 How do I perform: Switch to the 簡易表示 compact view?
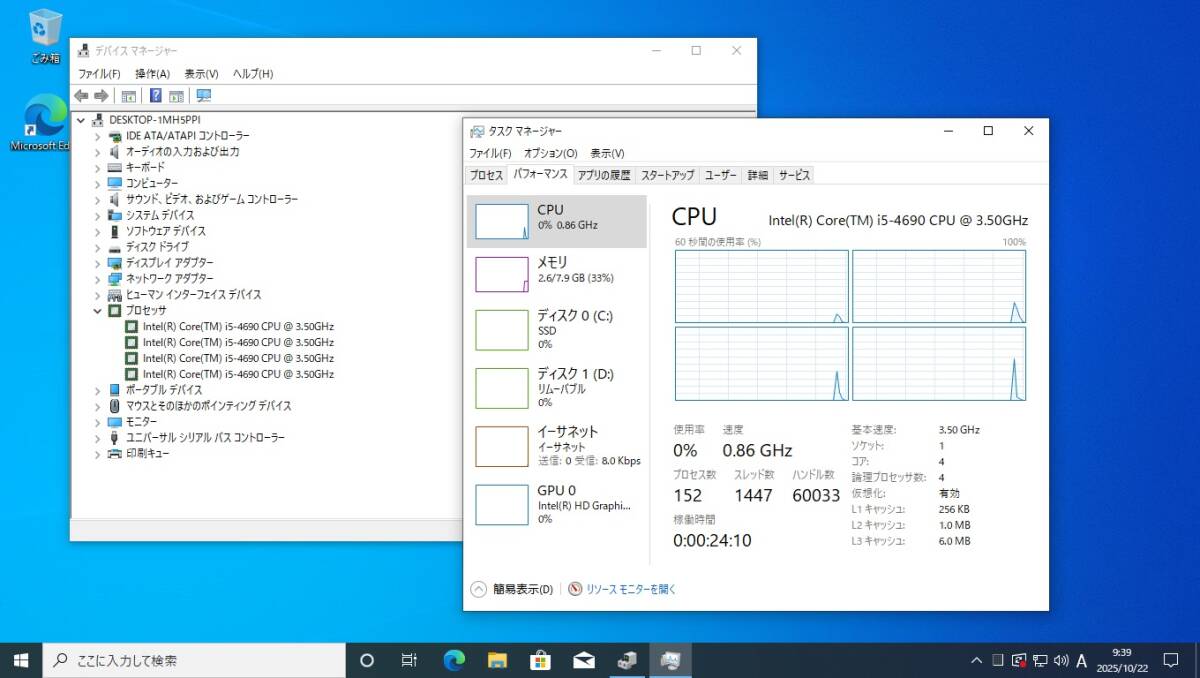pyautogui.click(x=512, y=589)
